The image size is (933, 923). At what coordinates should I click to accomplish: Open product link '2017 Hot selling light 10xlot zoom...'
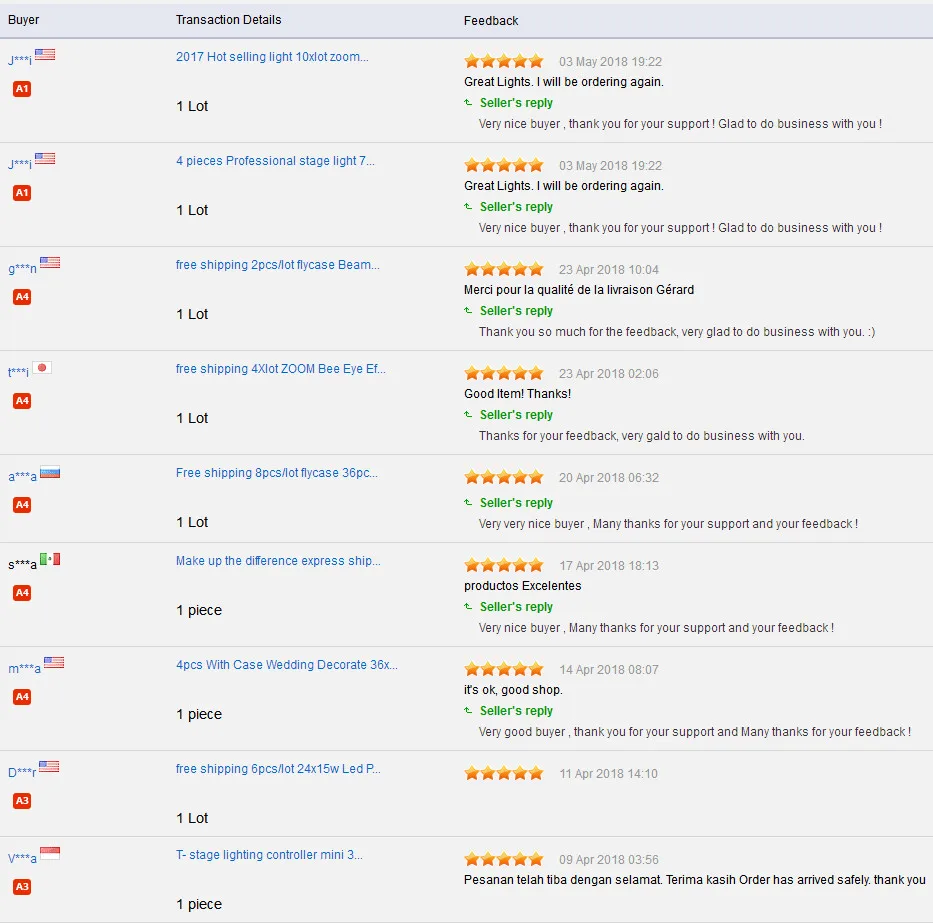(272, 57)
